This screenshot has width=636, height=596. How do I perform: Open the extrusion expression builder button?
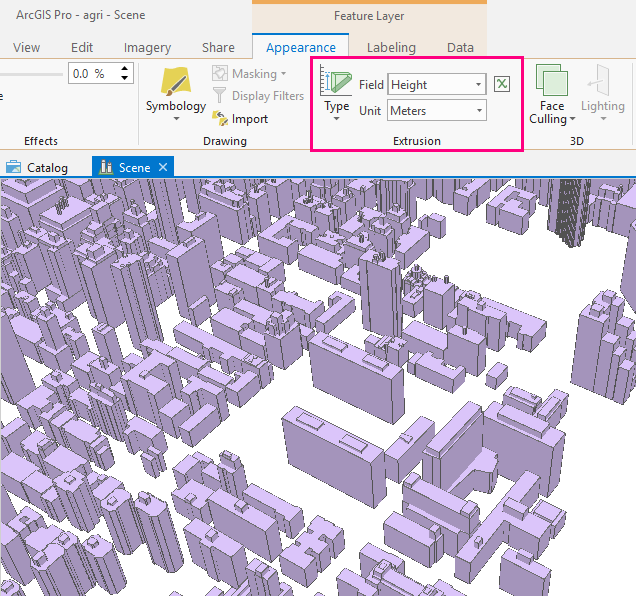click(502, 84)
